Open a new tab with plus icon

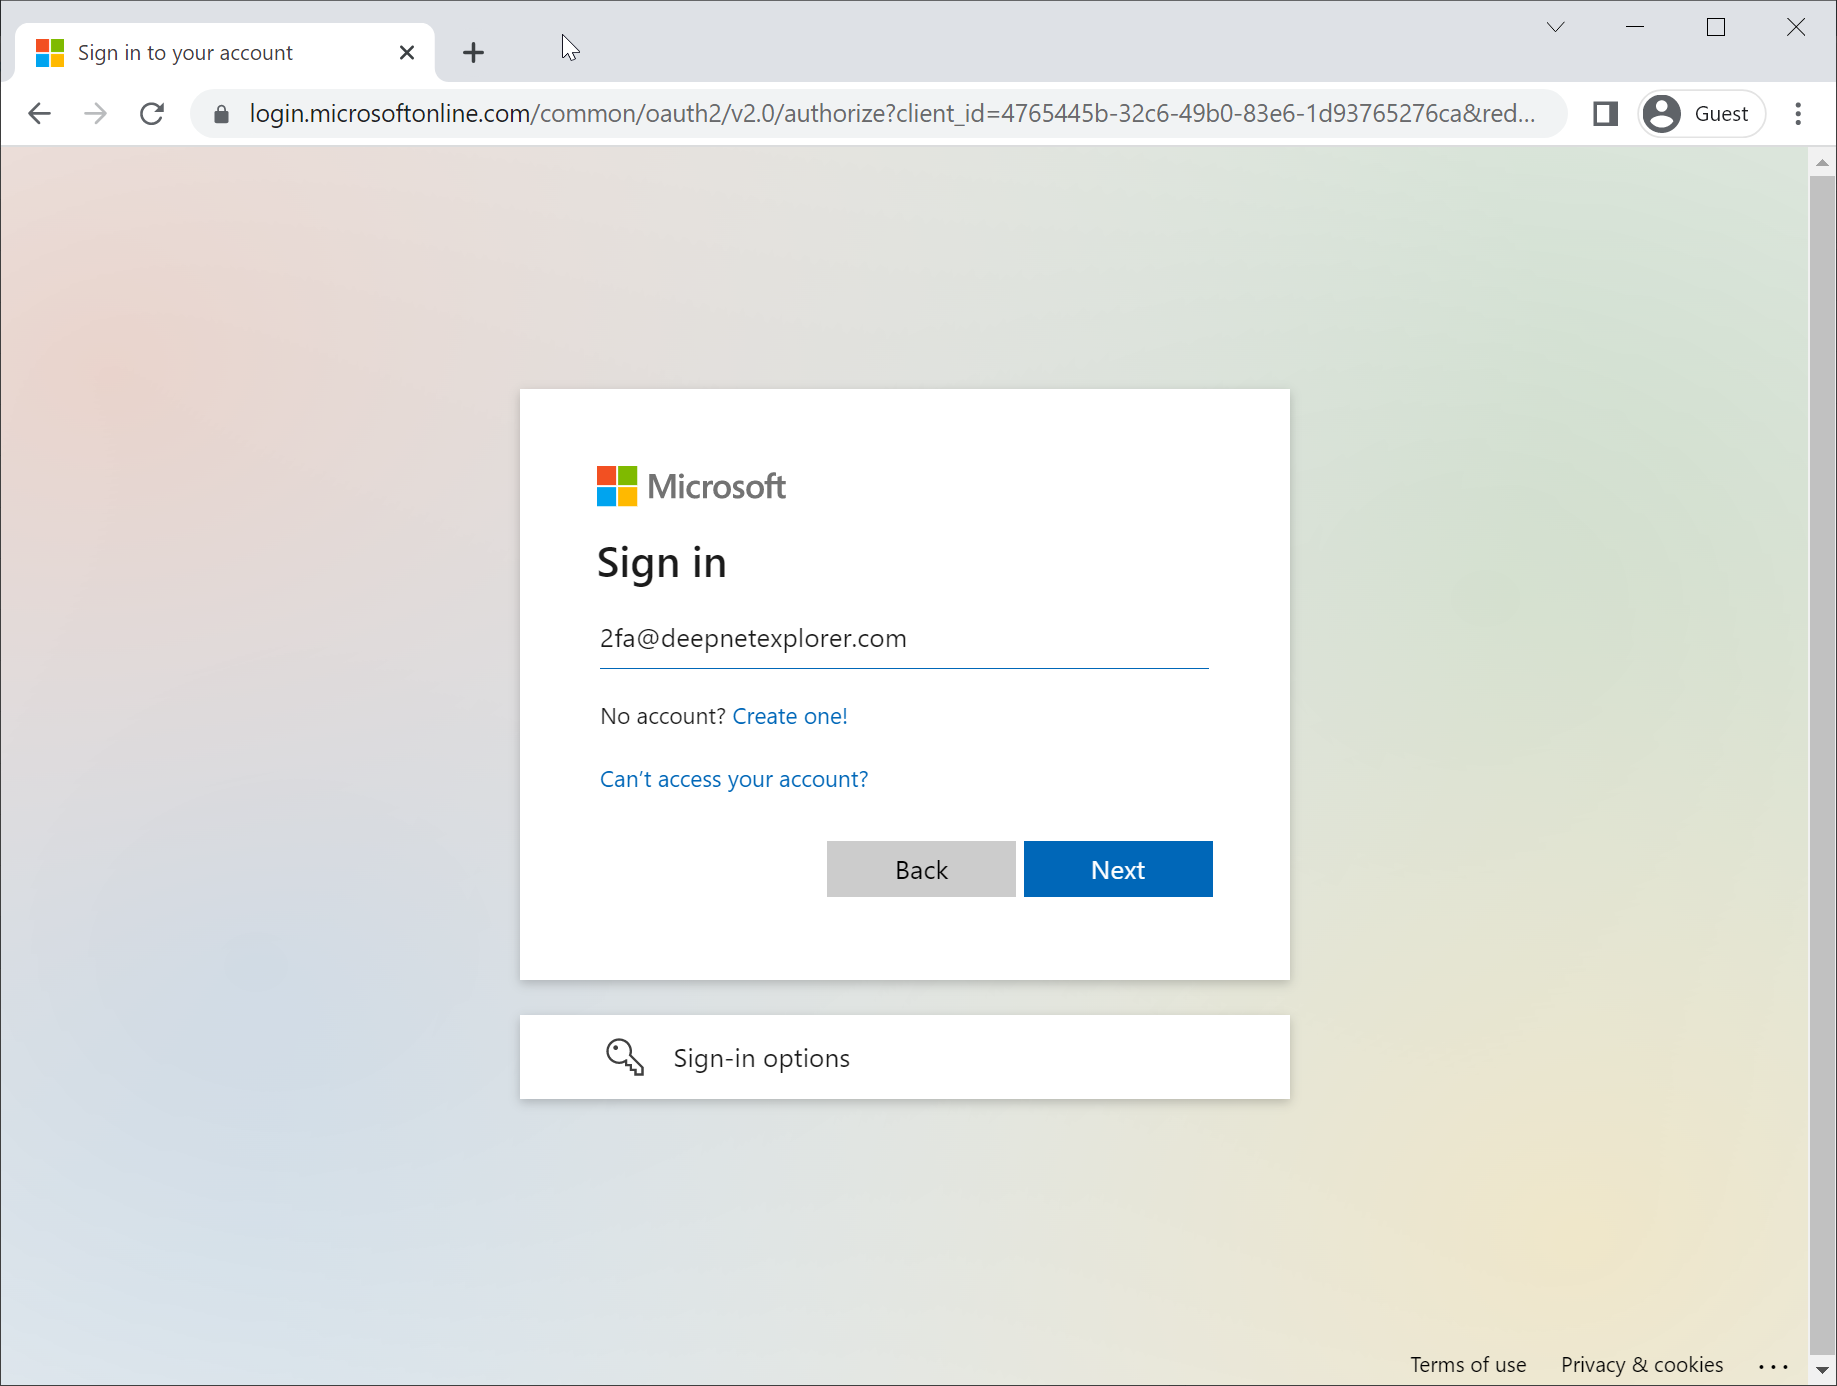[x=474, y=53]
